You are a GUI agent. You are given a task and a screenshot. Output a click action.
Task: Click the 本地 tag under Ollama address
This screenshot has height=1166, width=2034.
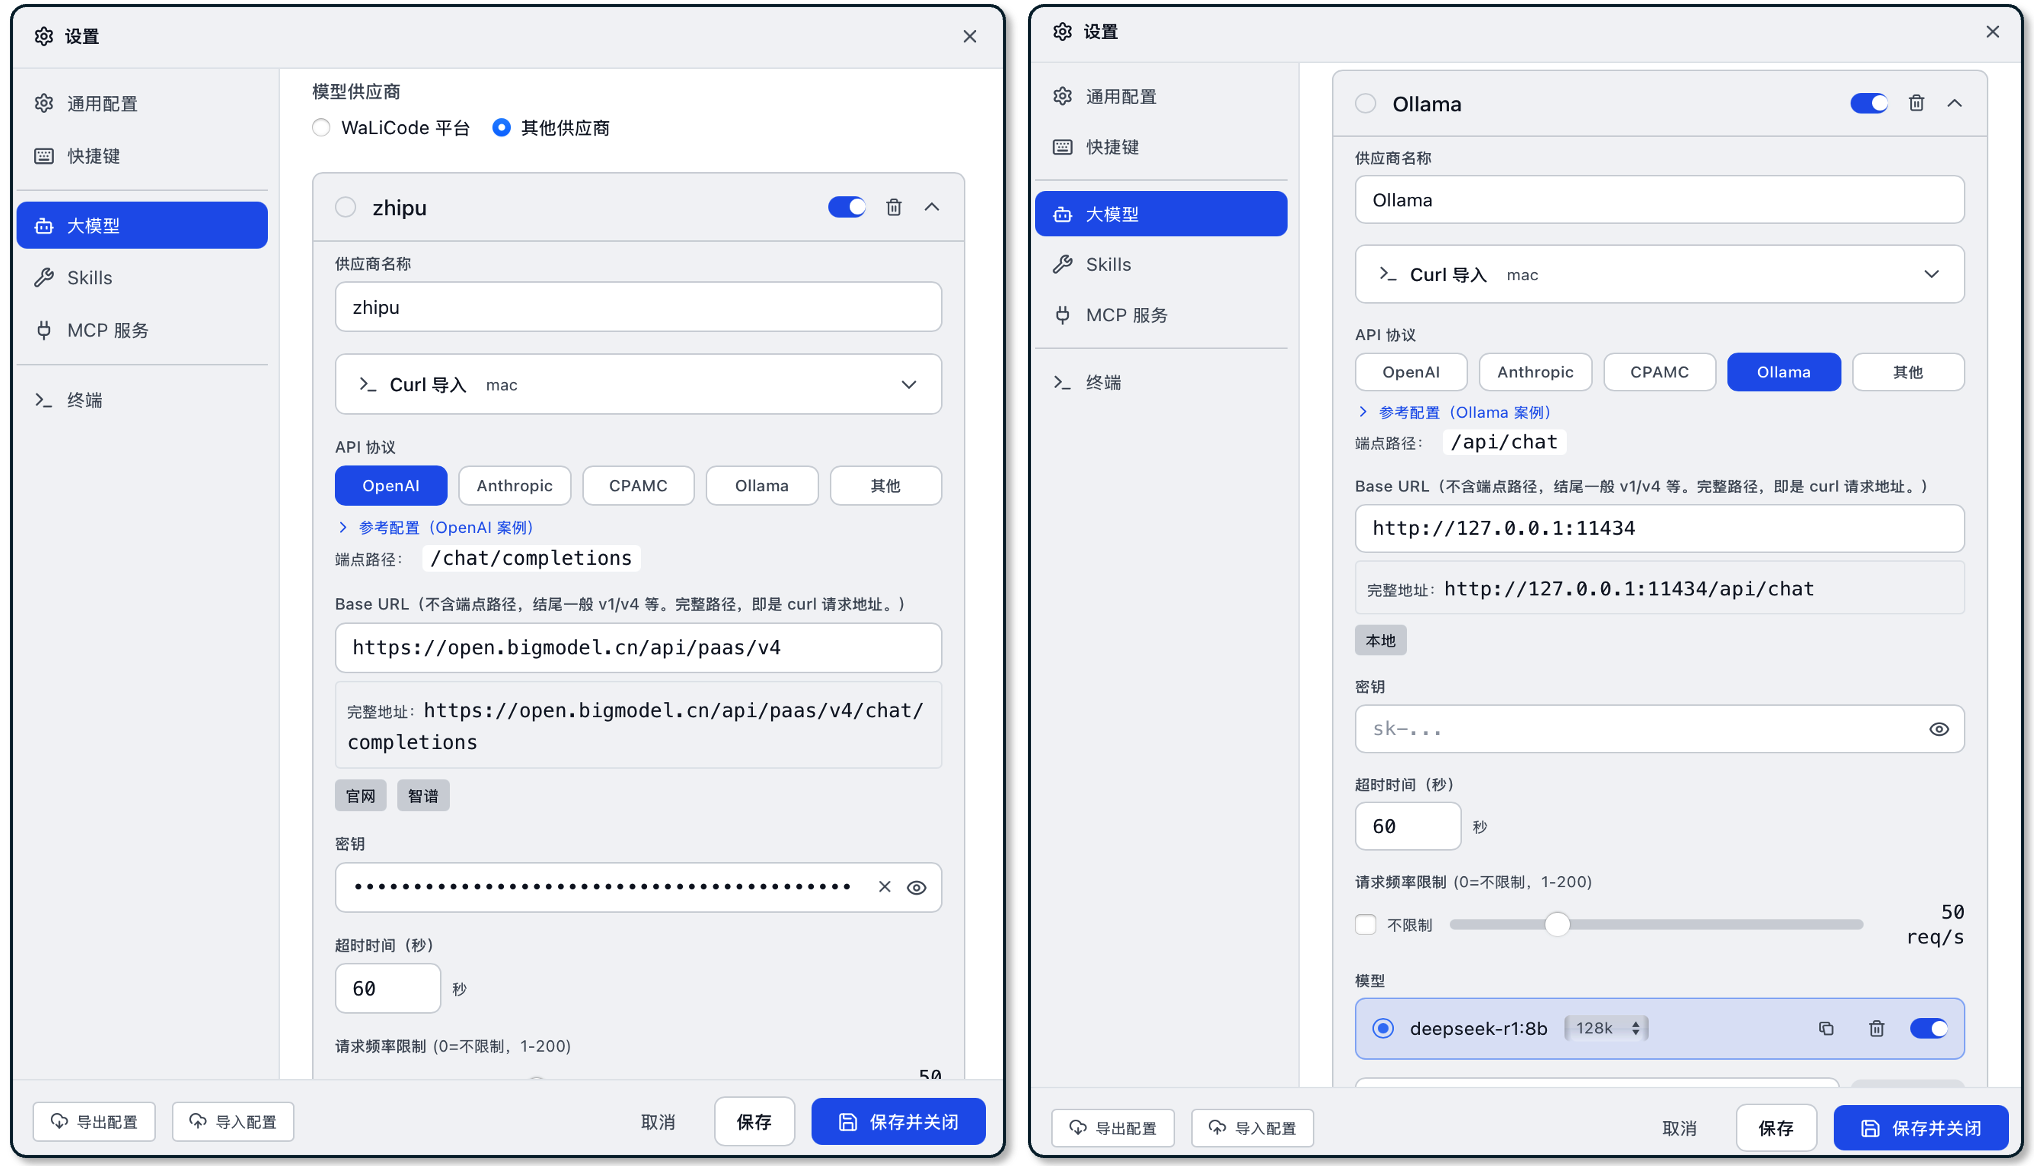1380,640
